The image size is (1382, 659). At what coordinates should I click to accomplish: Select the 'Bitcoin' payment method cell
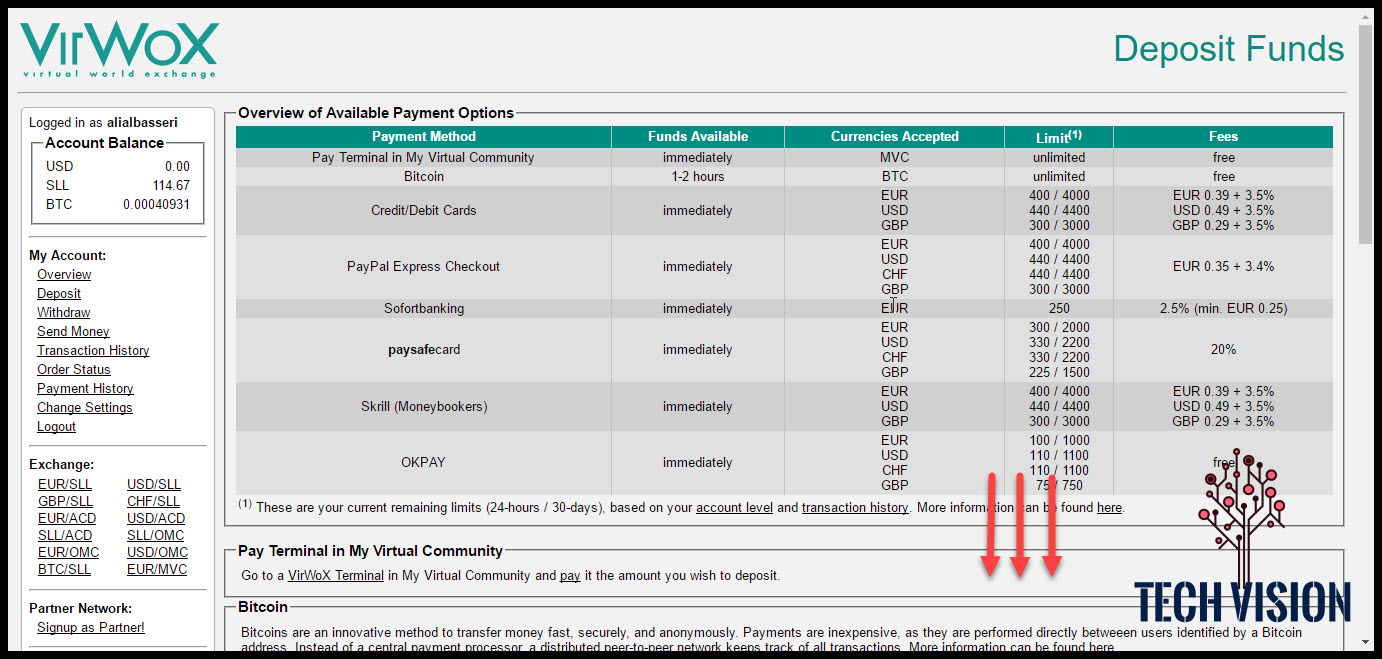[424, 177]
